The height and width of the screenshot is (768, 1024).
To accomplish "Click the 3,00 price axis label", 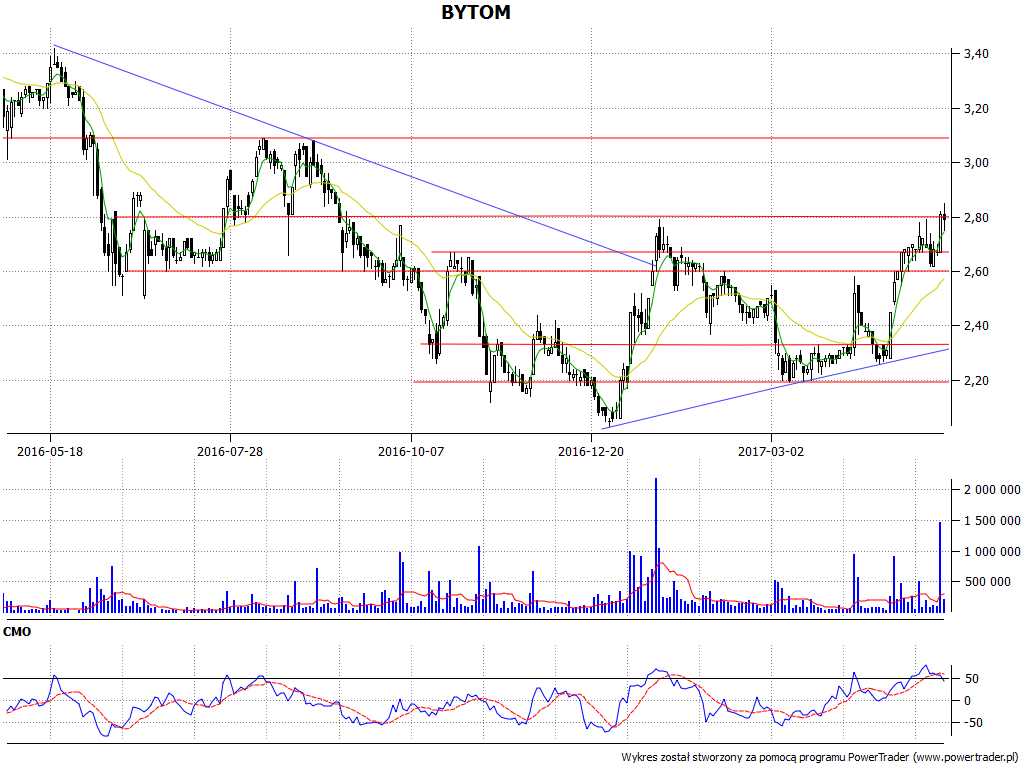I will [976, 163].
